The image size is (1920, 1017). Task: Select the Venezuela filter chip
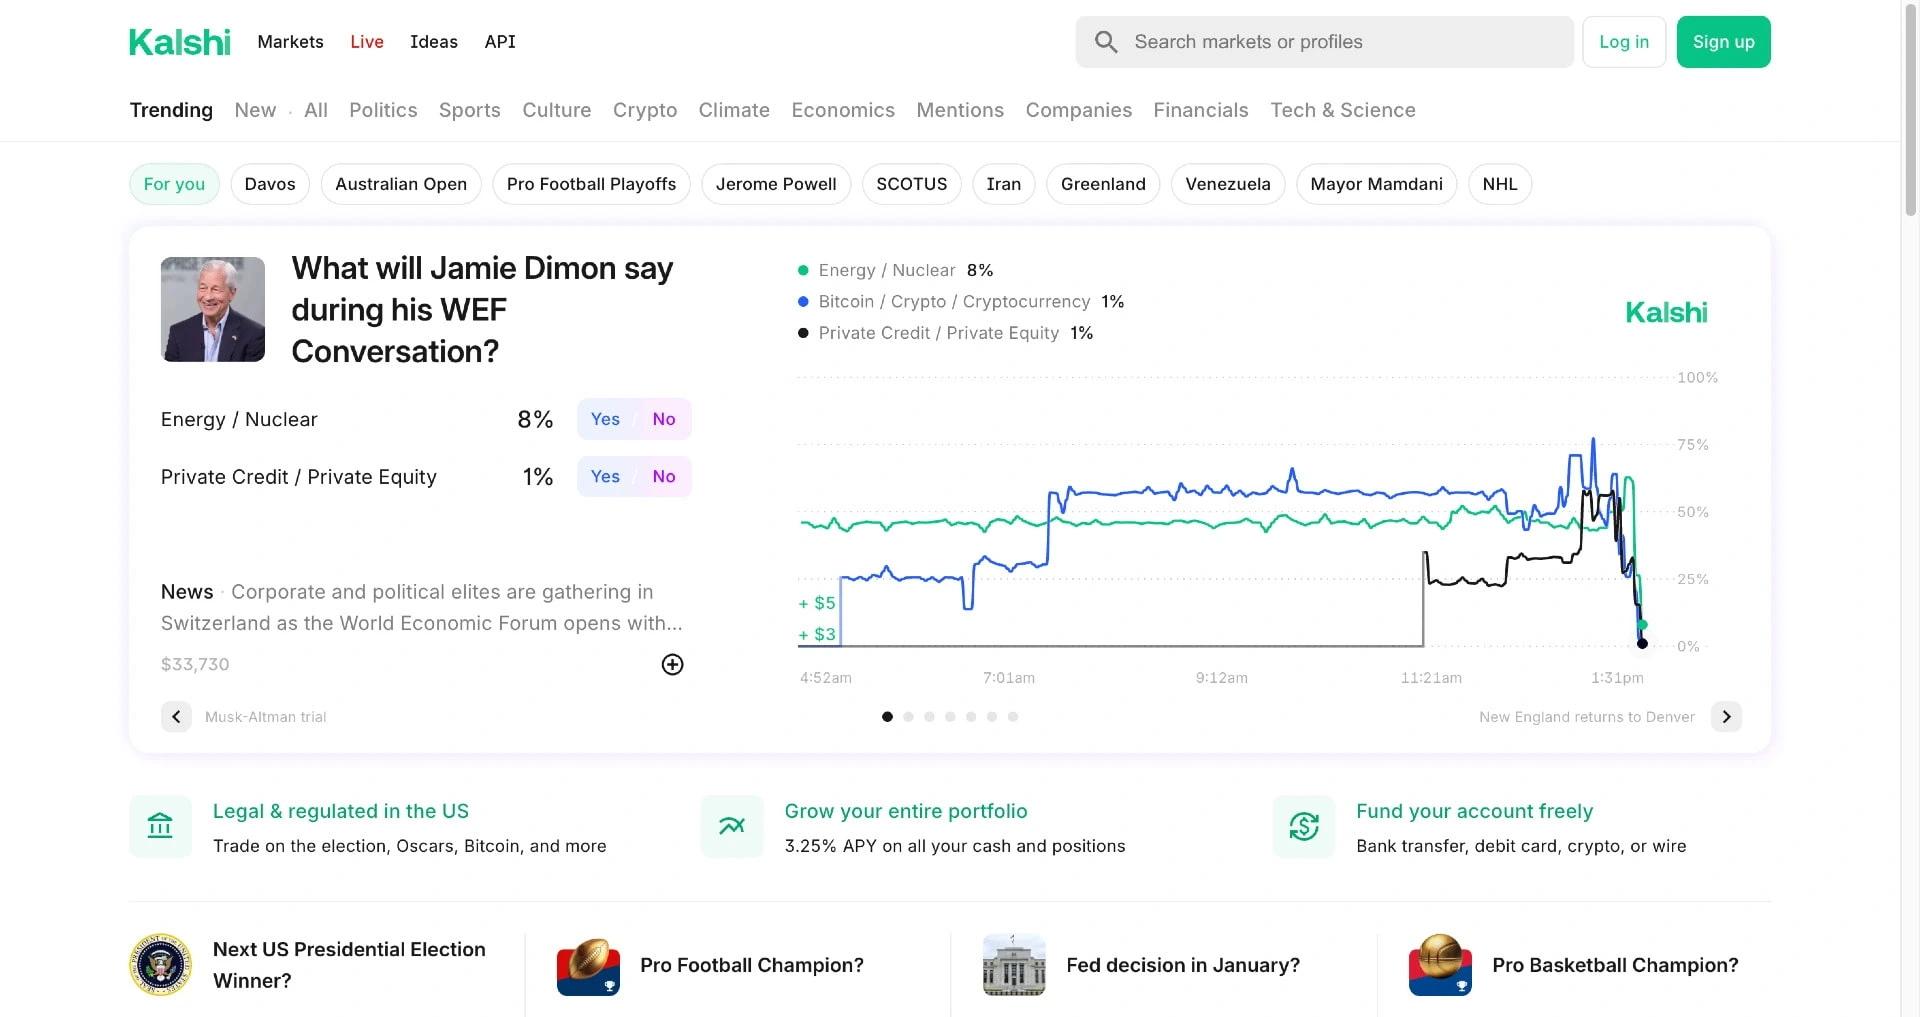1228,184
